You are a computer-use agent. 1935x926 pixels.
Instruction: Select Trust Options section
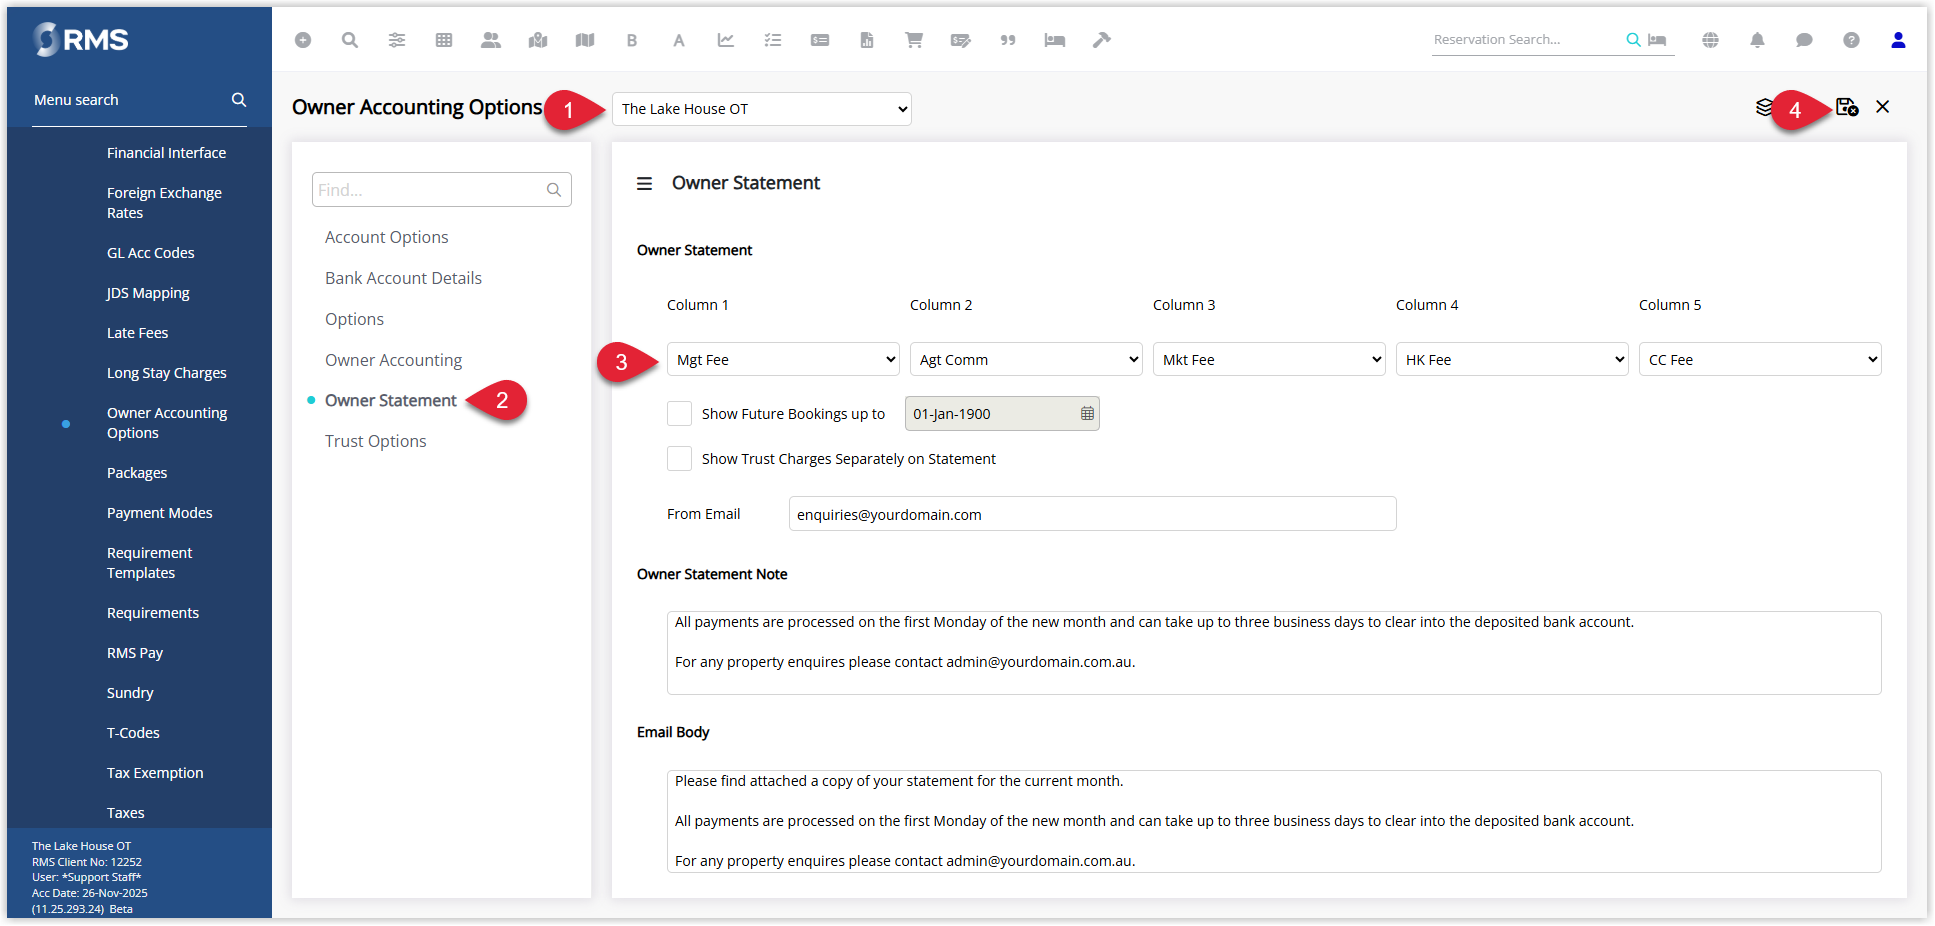375,441
